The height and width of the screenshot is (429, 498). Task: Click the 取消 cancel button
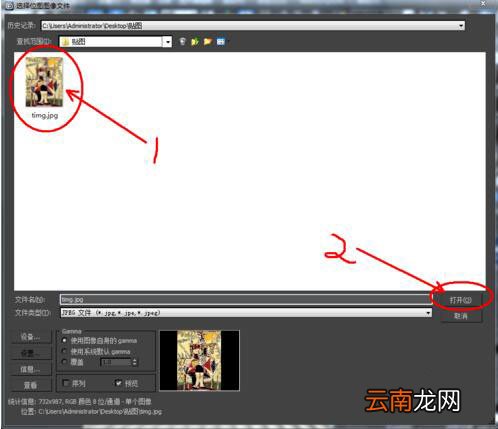click(461, 316)
